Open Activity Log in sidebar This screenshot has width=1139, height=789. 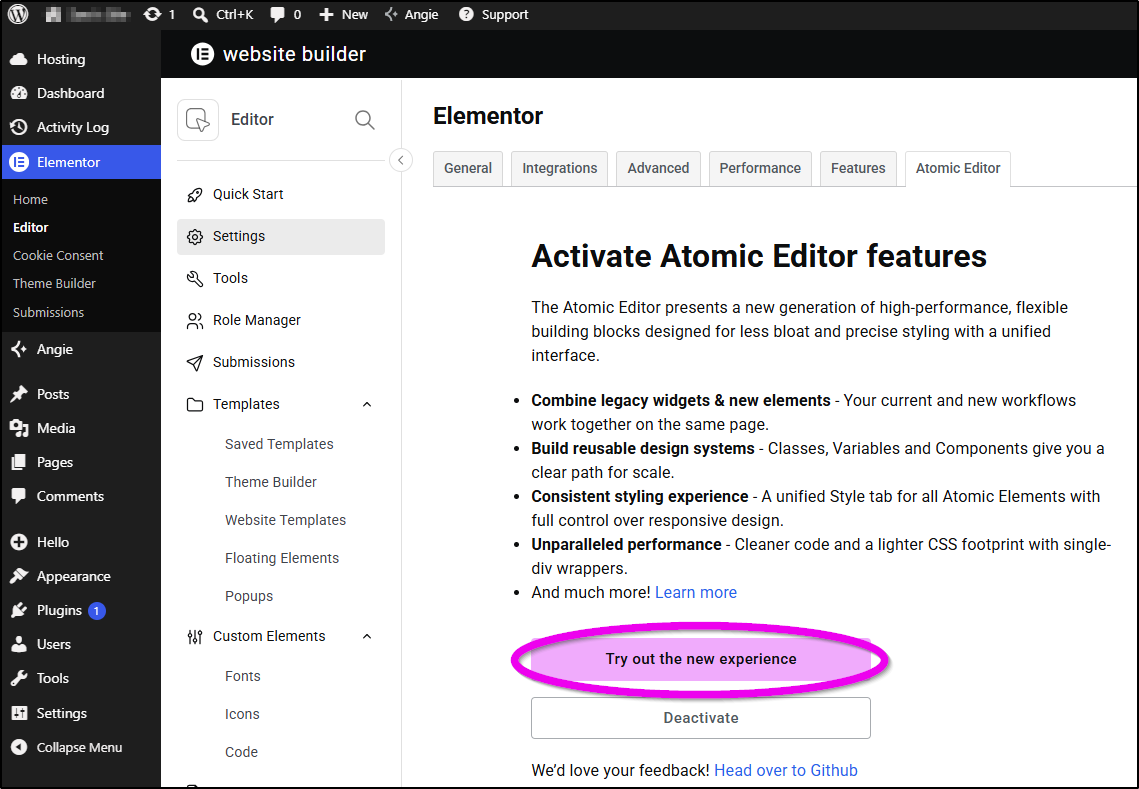coord(81,127)
